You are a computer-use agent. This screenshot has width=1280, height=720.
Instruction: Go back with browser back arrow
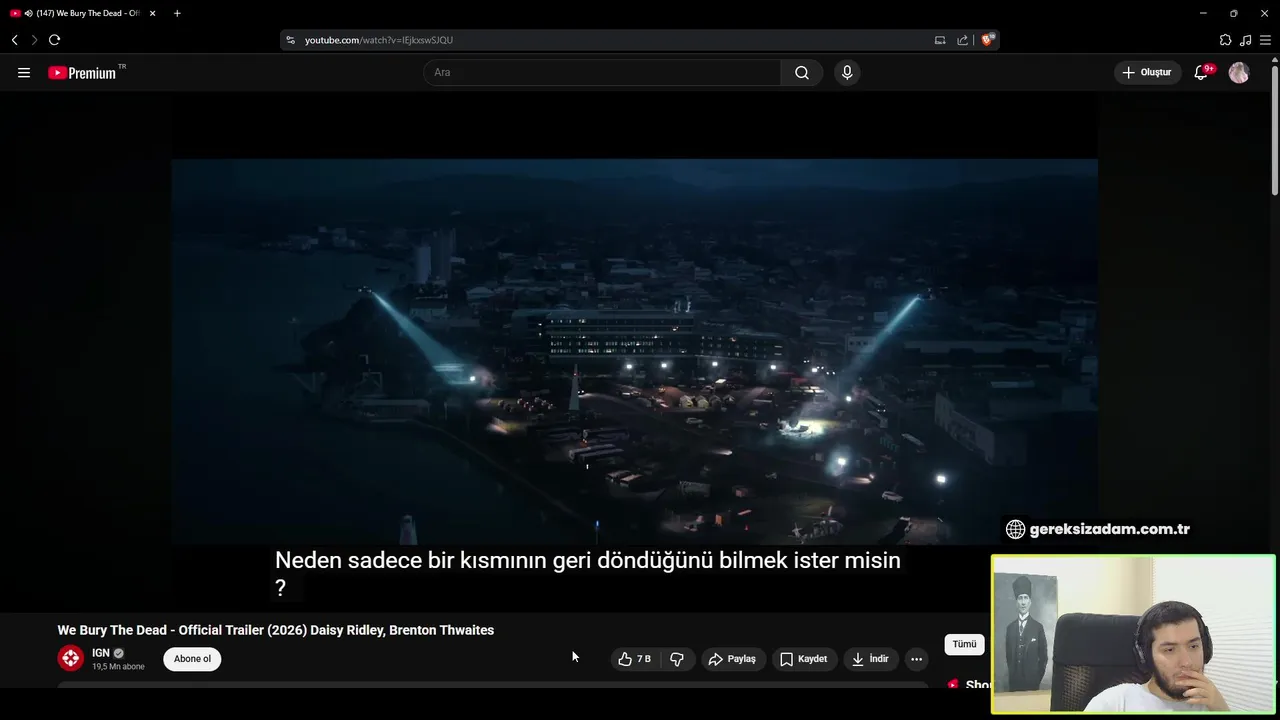[14, 40]
